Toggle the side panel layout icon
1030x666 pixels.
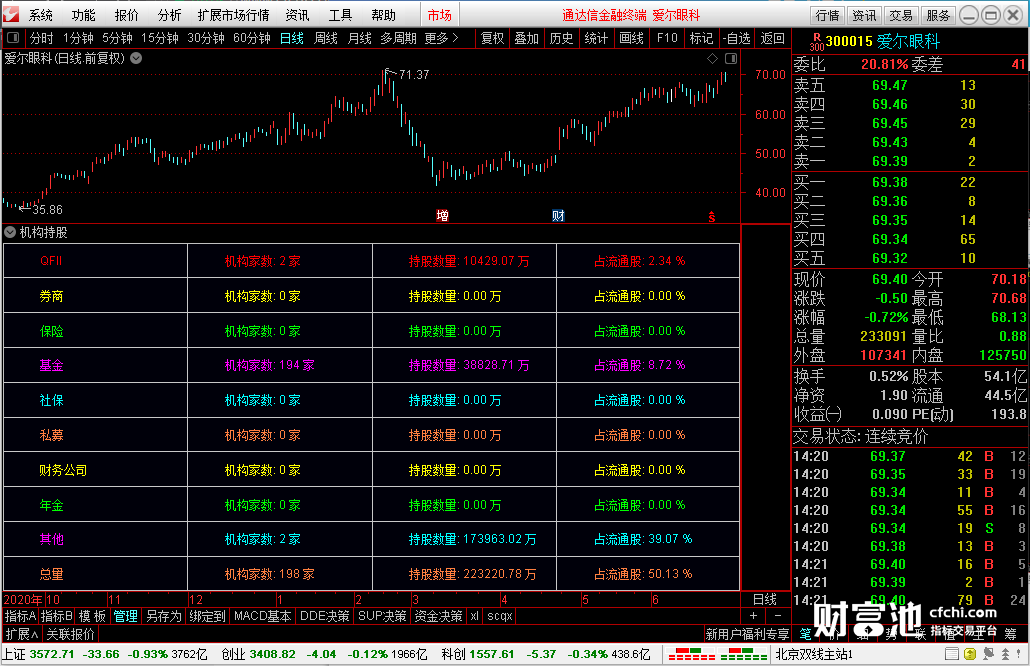pyautogui.click(x=13, y=38)
